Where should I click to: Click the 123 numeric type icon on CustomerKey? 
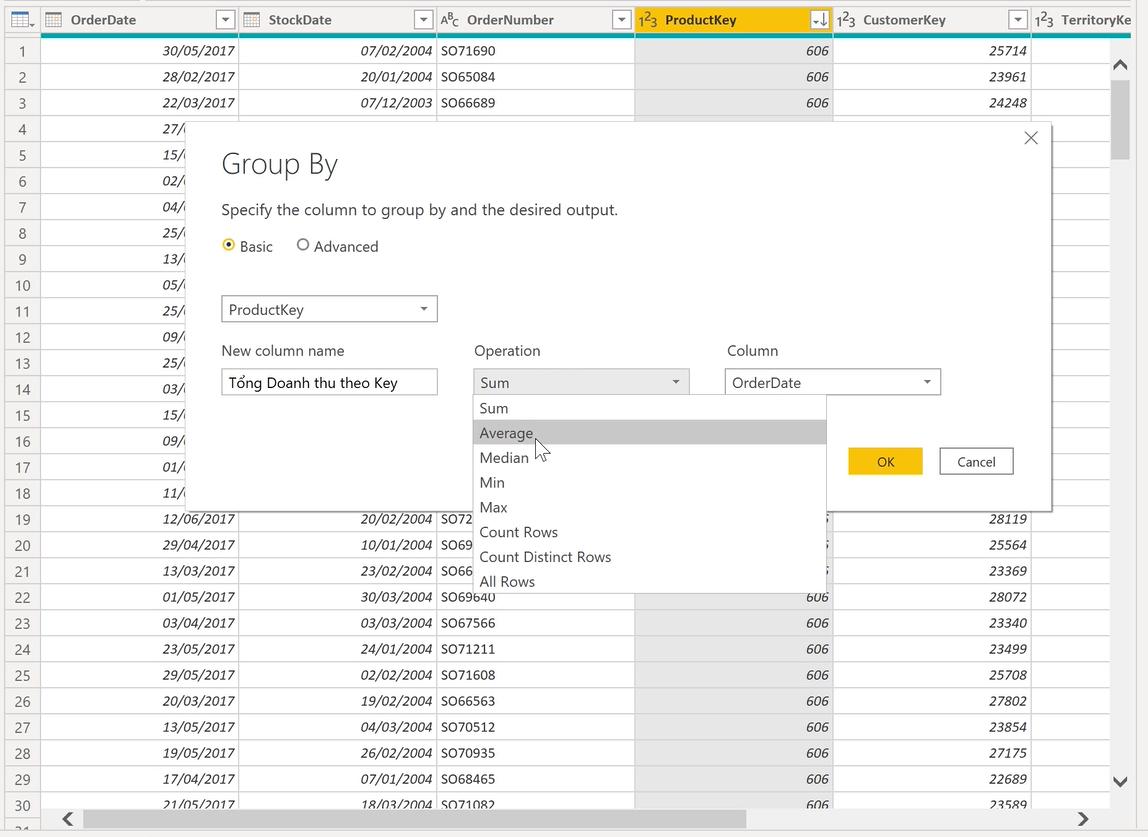845,19
